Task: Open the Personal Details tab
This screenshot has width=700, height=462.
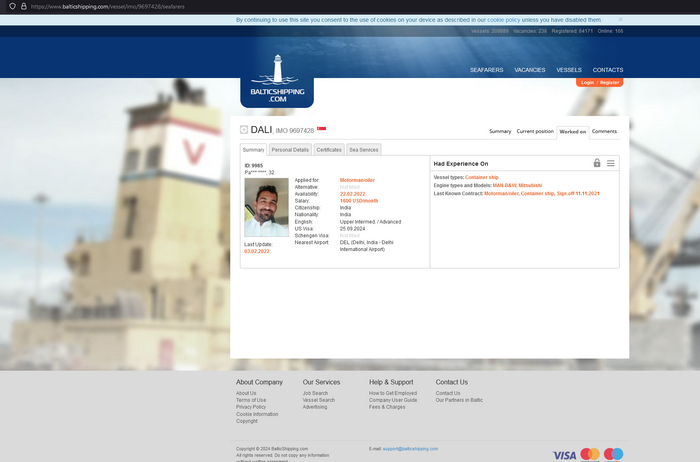Action: pos(290,150)
